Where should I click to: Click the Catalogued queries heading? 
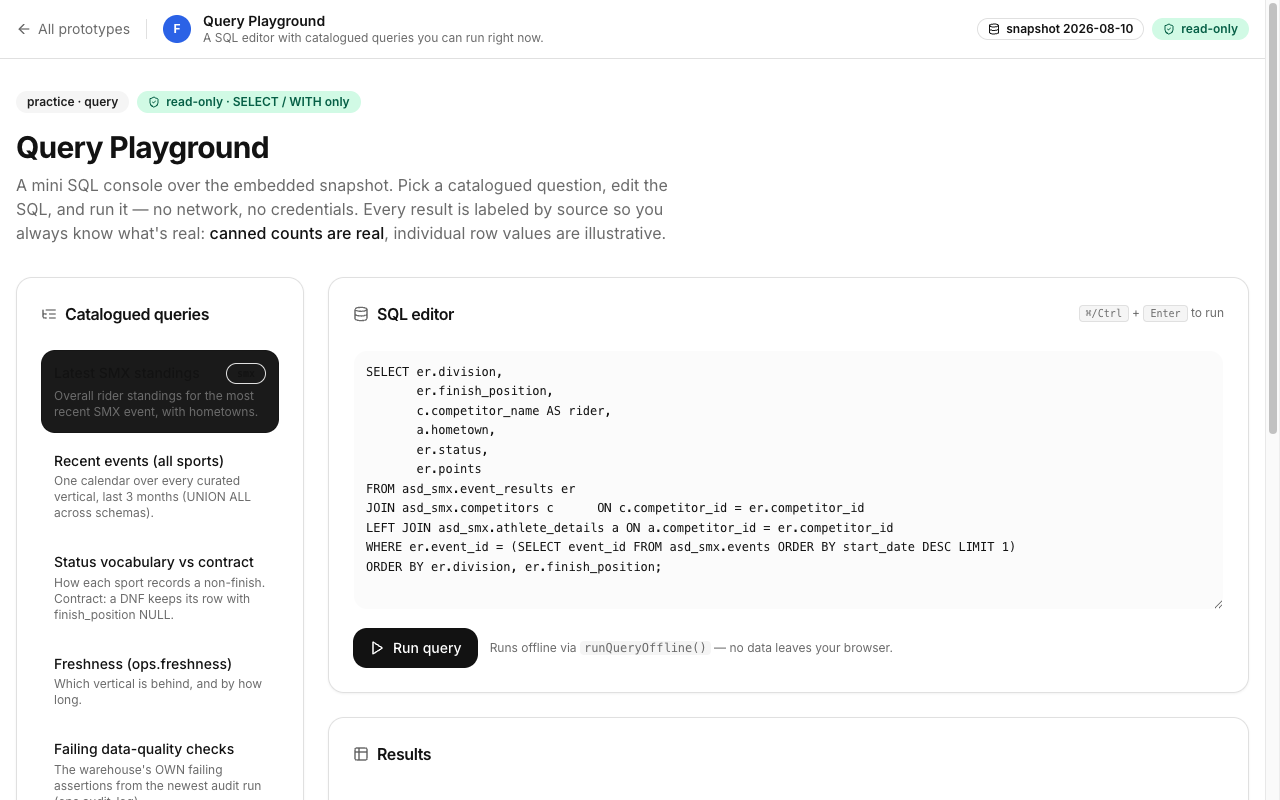tap(137, 314)
